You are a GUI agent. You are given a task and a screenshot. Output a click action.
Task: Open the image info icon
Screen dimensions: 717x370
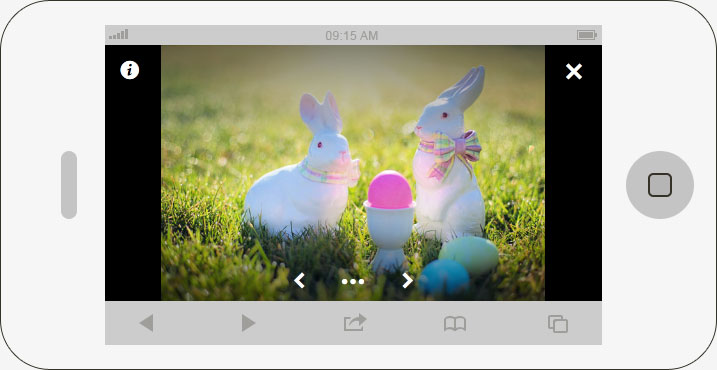(129, 70)
